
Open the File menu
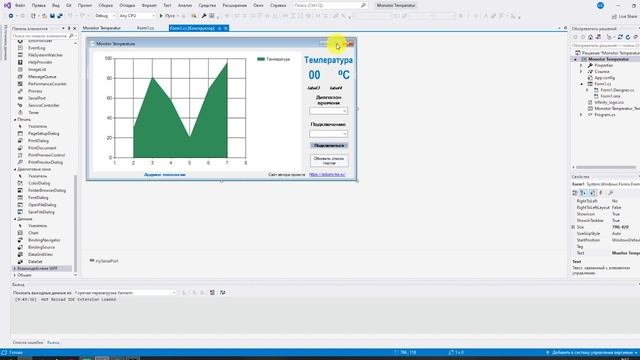point(20,5)
